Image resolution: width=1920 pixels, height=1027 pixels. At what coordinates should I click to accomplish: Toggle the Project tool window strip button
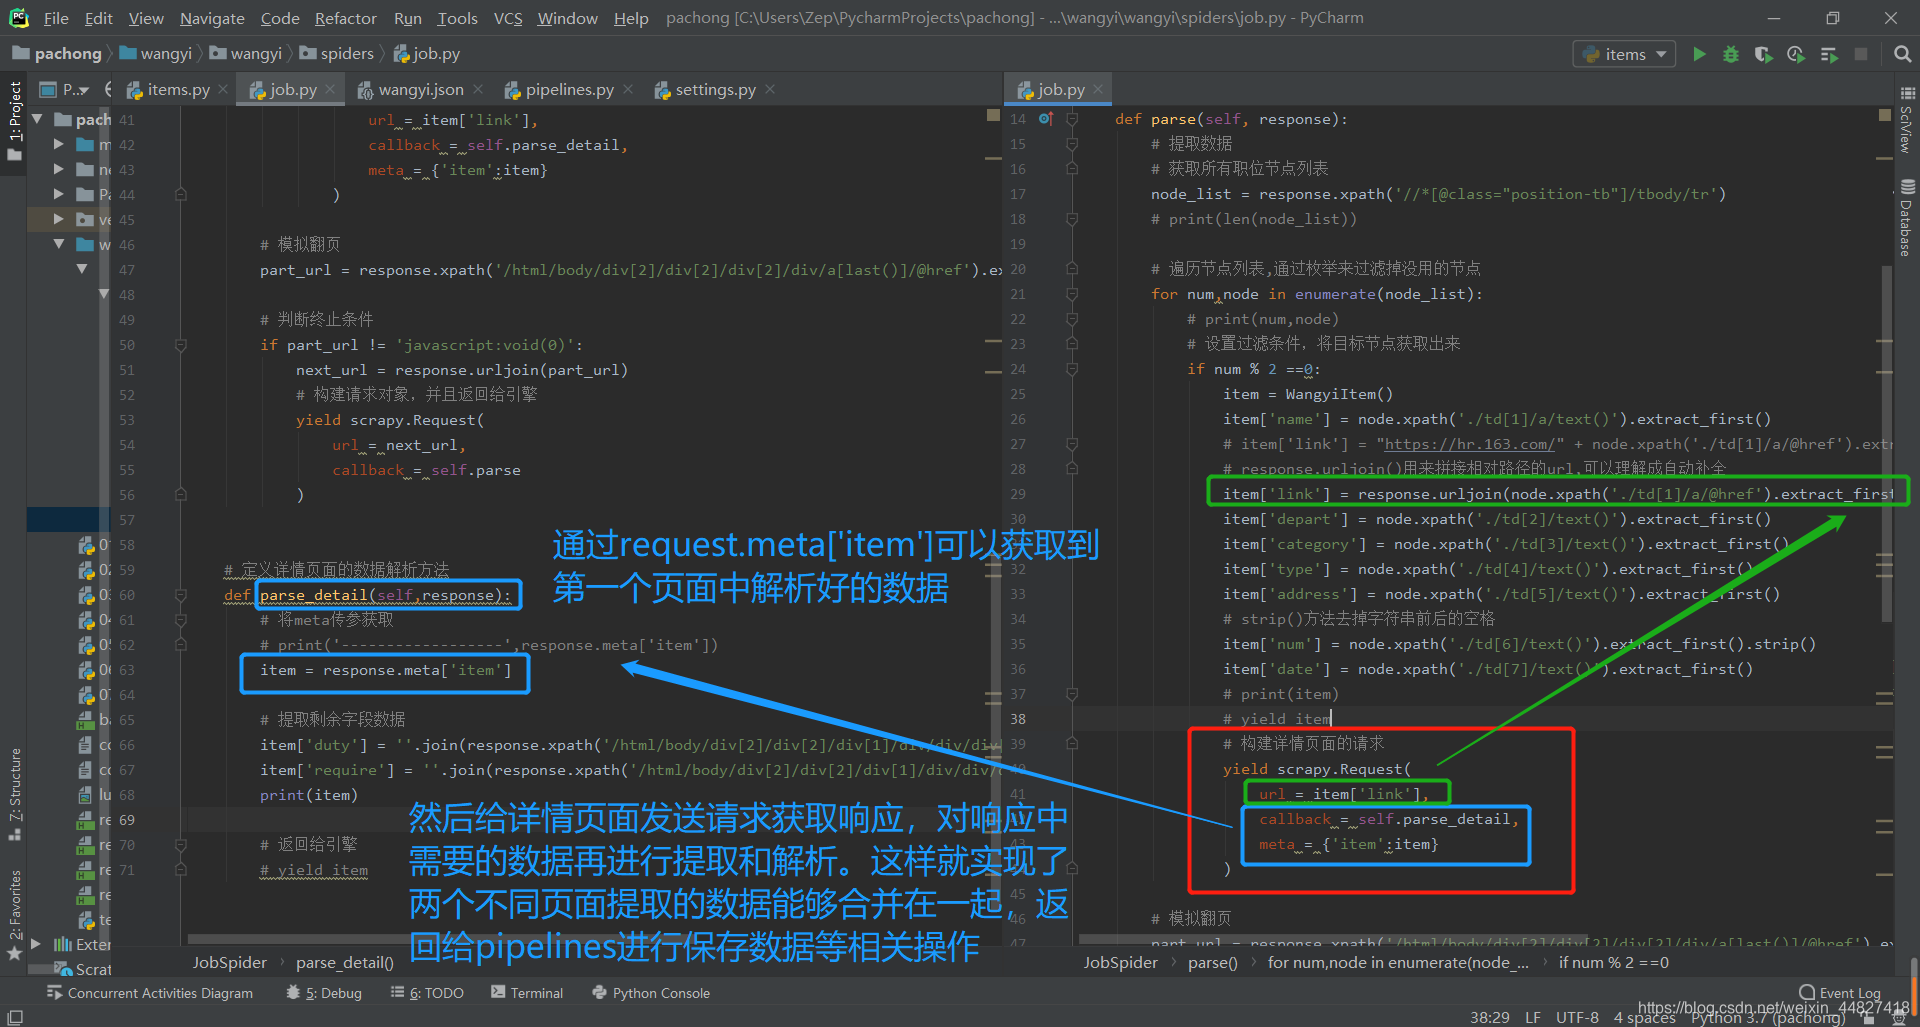[x=14, y=121]
